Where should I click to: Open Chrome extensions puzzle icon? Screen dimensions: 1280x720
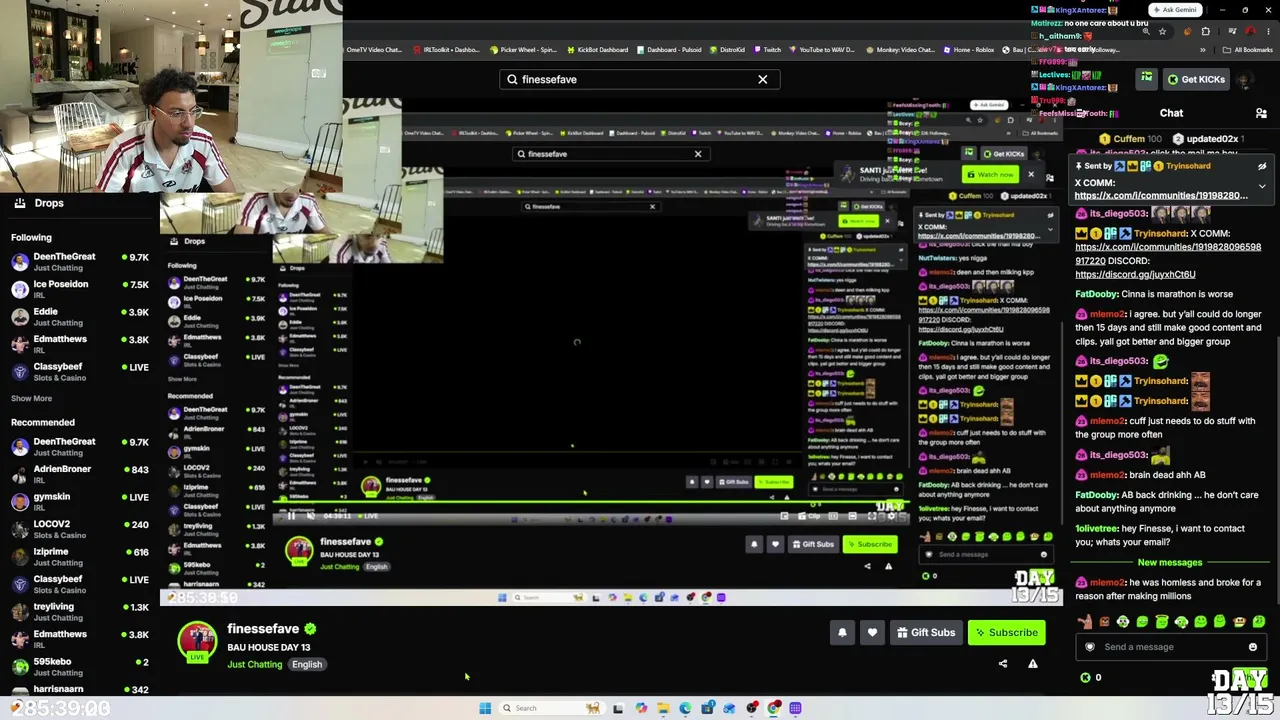[1205, 31]
